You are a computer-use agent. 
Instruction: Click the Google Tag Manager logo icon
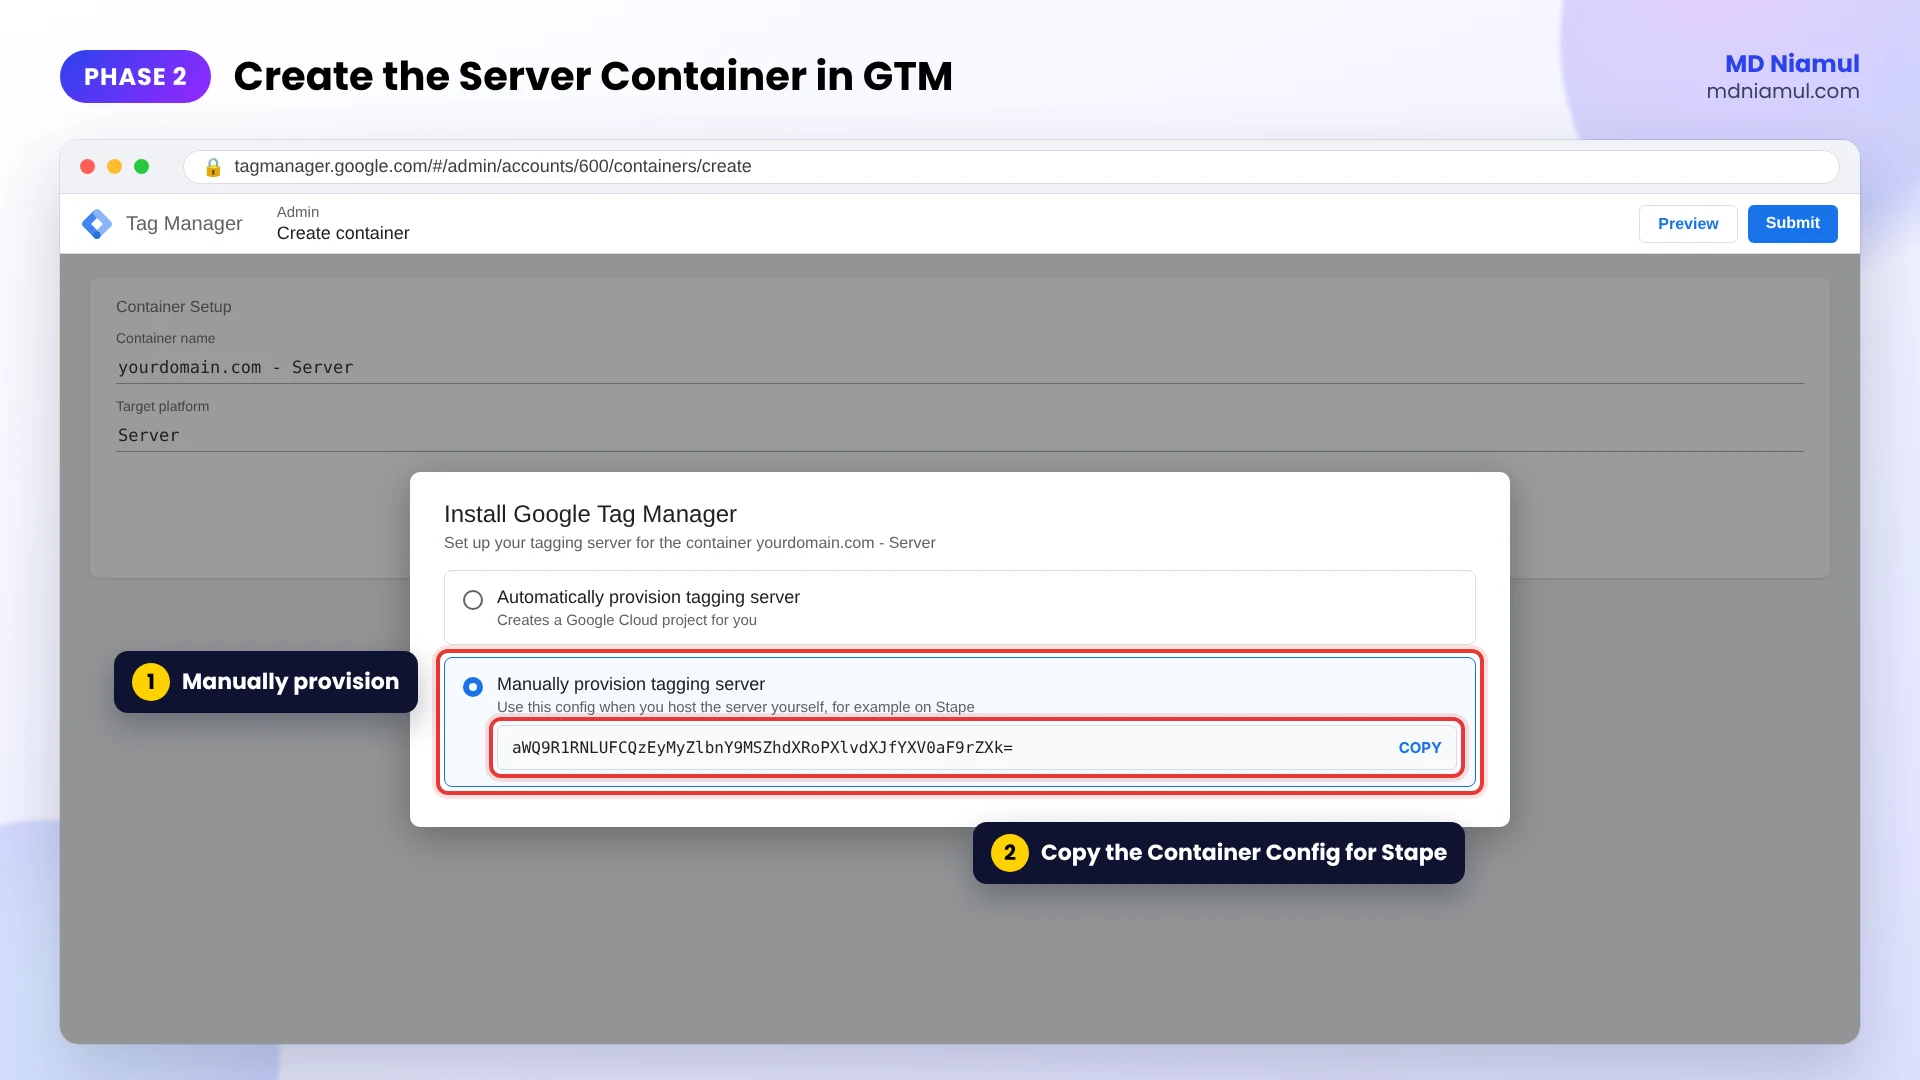pos(97,224)
